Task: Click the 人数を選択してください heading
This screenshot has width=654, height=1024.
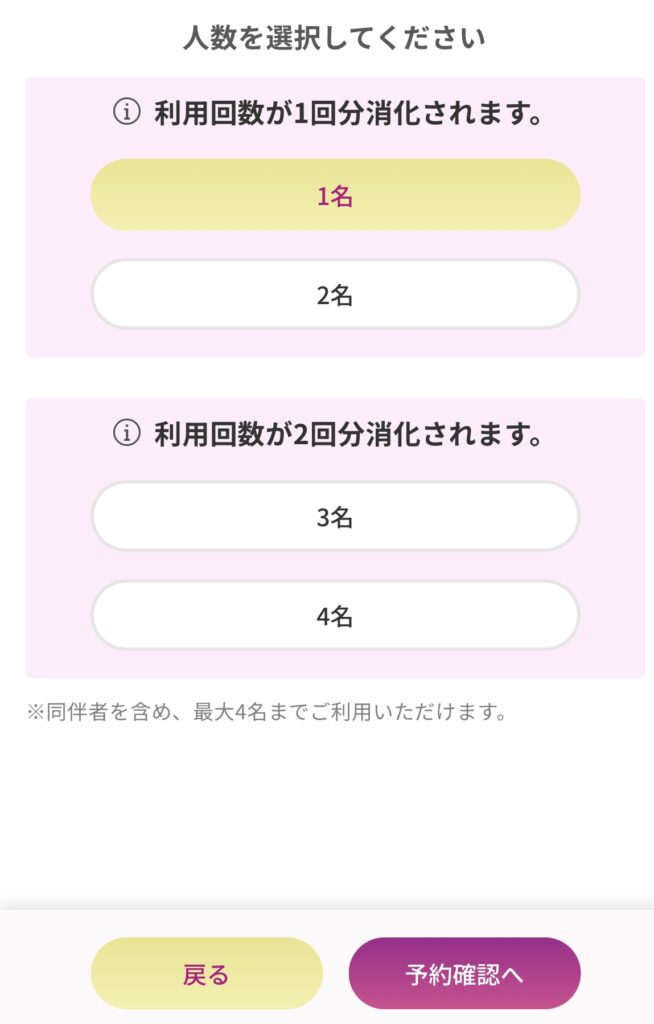Action: [x=334, y=39]
